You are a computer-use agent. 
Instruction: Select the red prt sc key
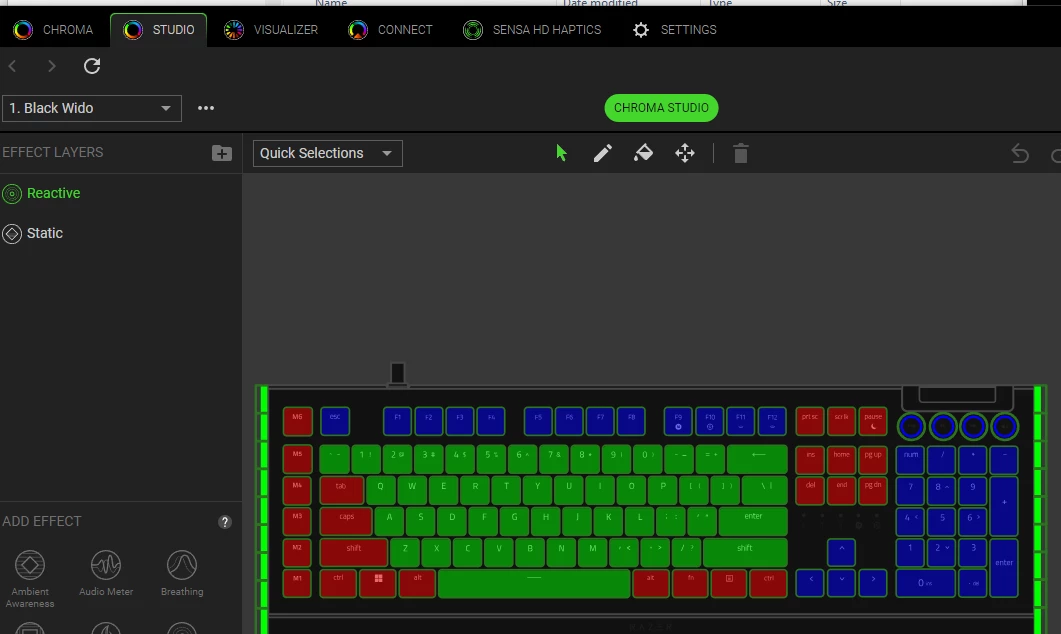pyautogui.click(x=810, y=421)
